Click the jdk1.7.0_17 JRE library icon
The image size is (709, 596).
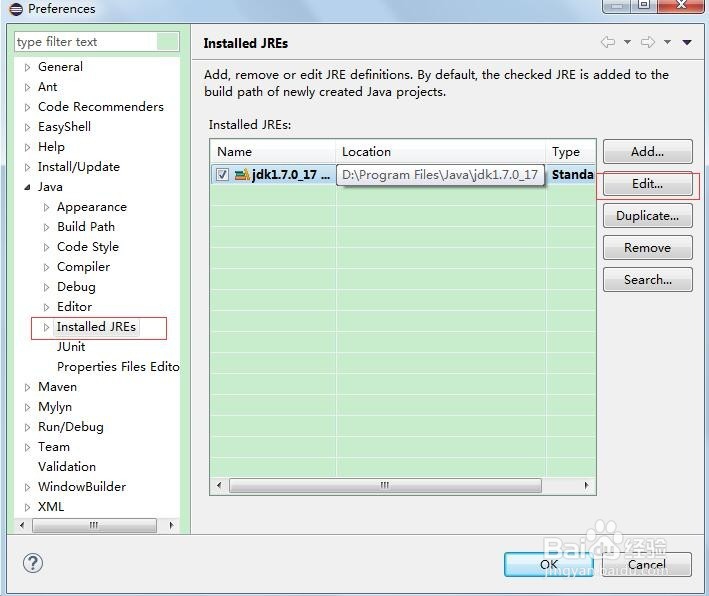pyautogui.click(x=242, y=175)
